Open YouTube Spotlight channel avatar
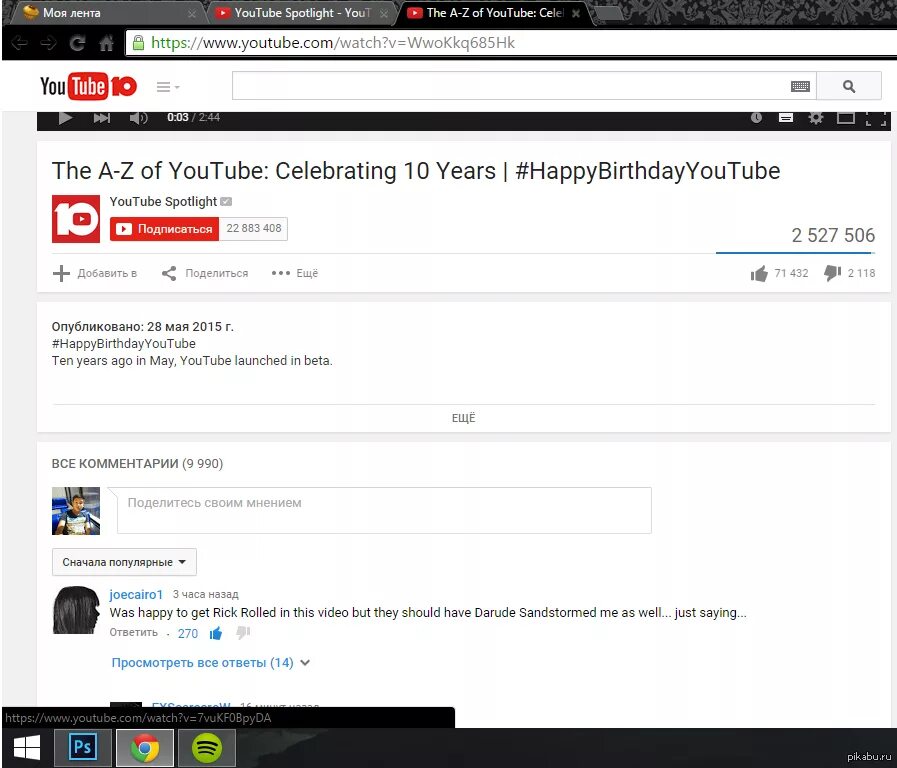The width and height of the screenshot is (897, 768). (x=76, y=218)
